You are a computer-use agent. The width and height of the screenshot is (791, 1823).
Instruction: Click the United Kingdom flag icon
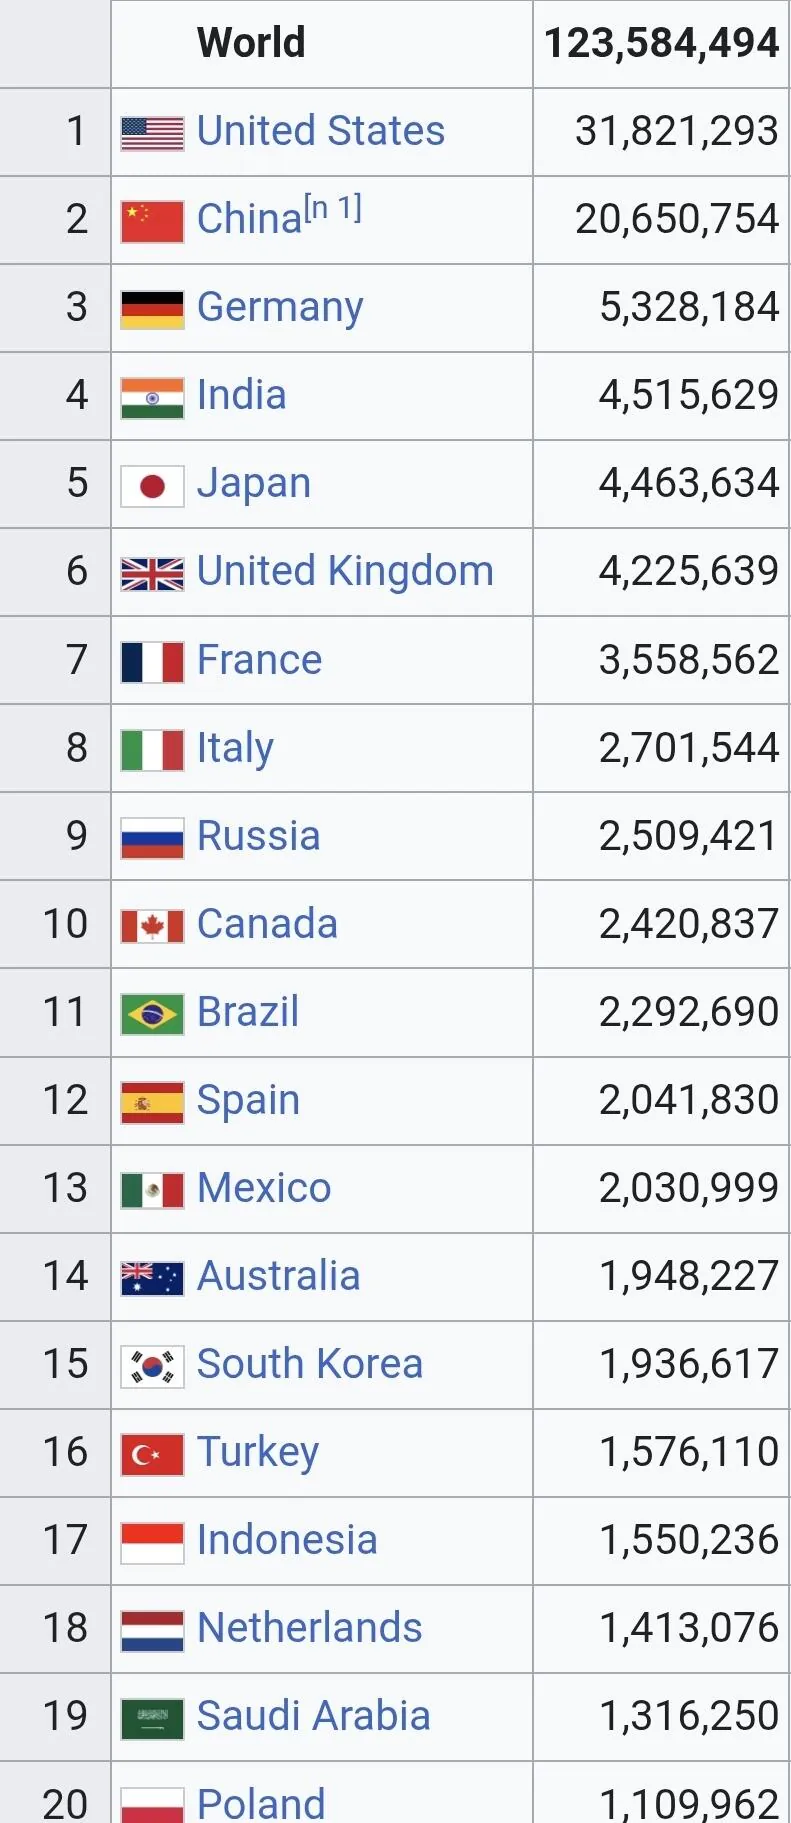(152, 574)
